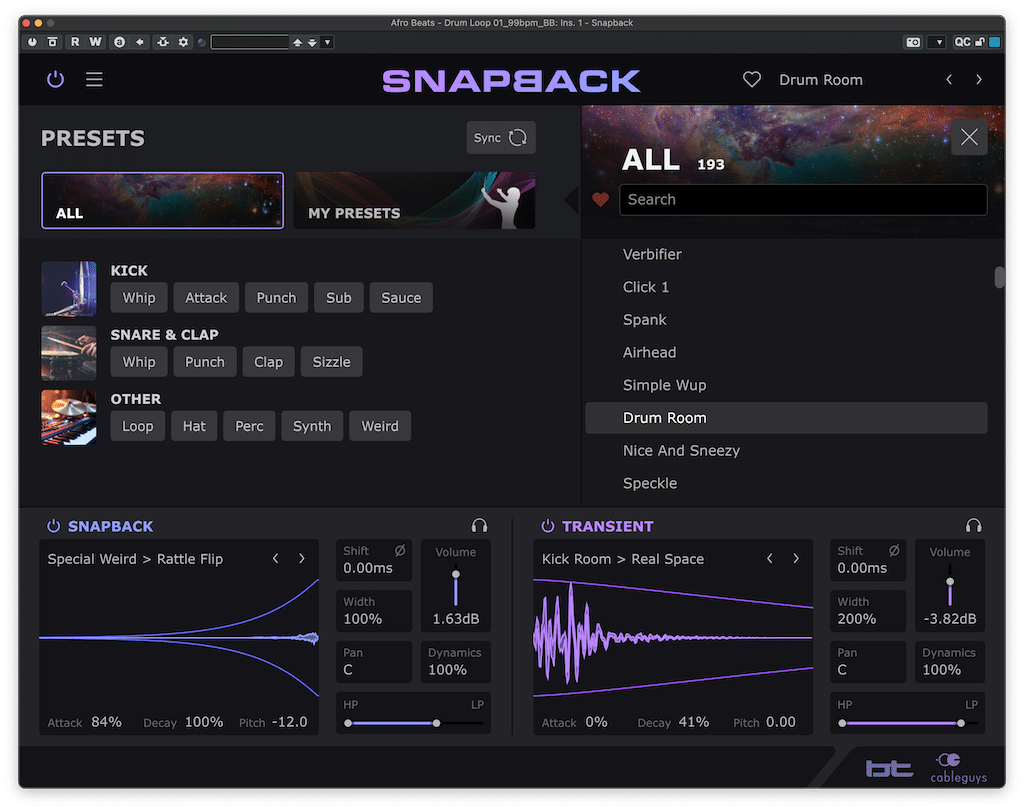Open the hamburger menu
Screen dimensions: 1024x810
coord(94,80)
